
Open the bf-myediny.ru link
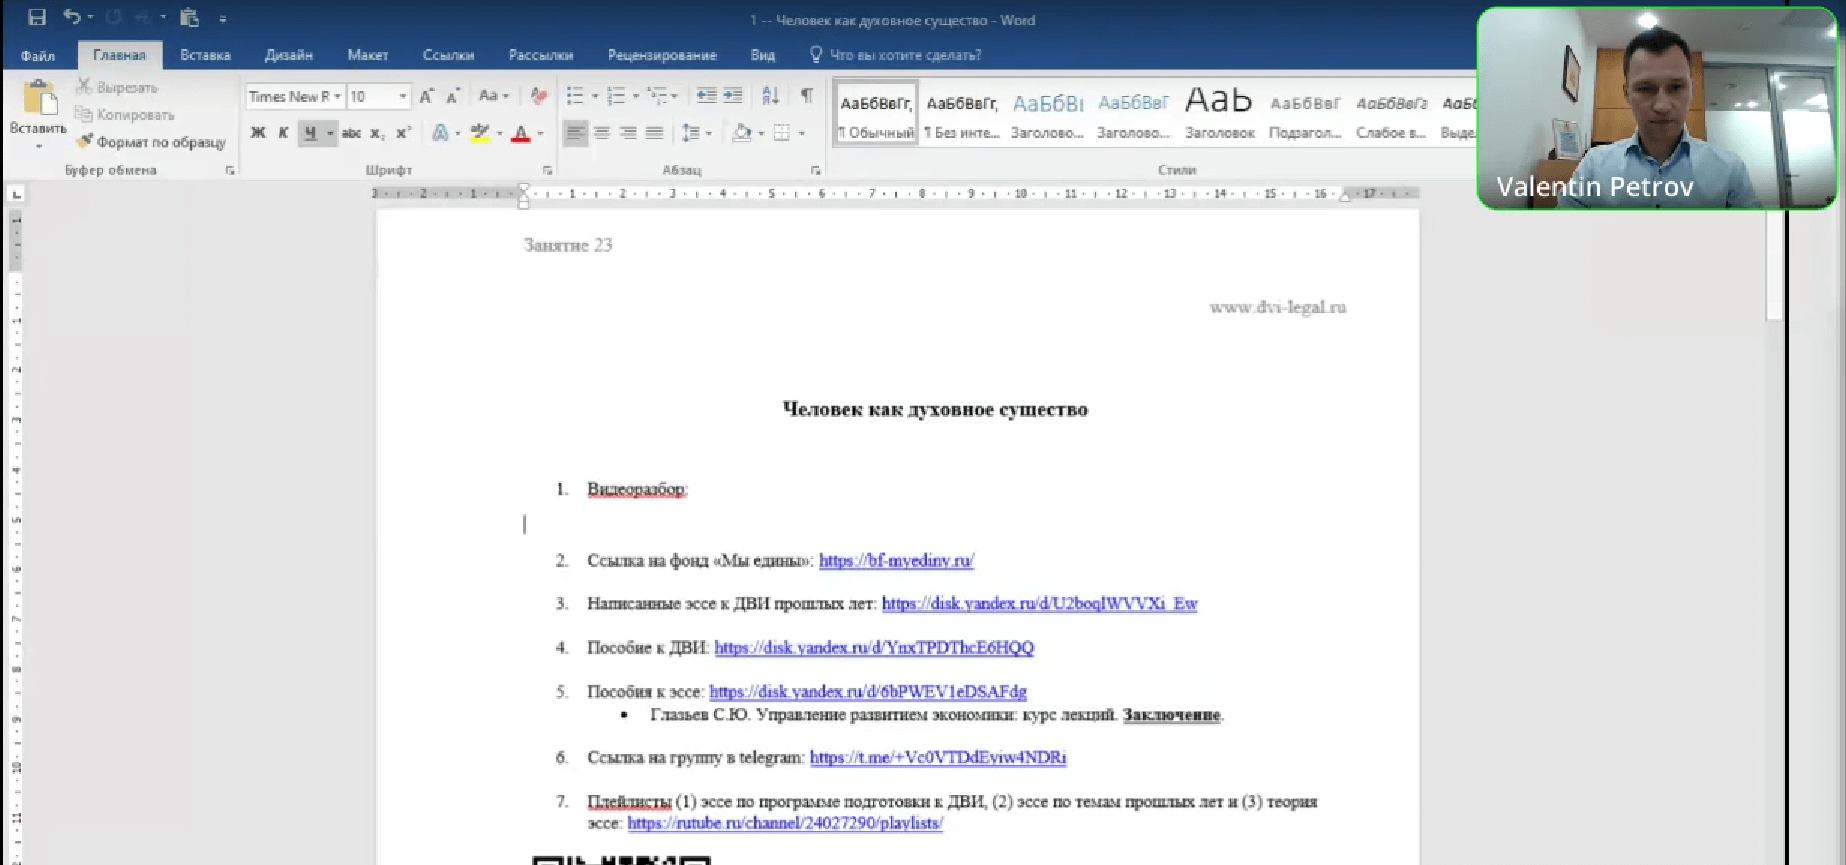pyautogui.click(x=896, y=561)
